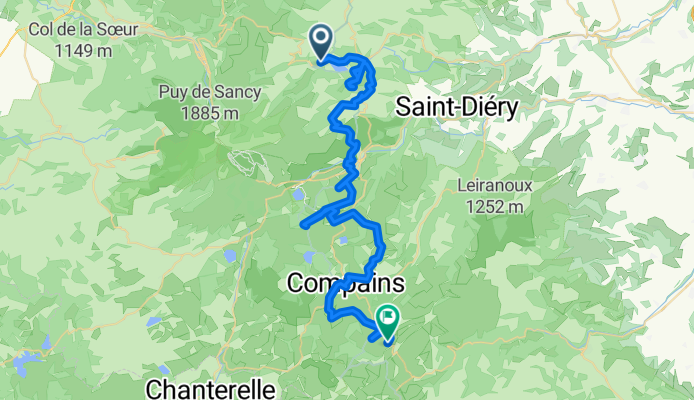Click the 1885 m elevation text
This screenshot has width=694, height=400.
[x=210, y=114]
